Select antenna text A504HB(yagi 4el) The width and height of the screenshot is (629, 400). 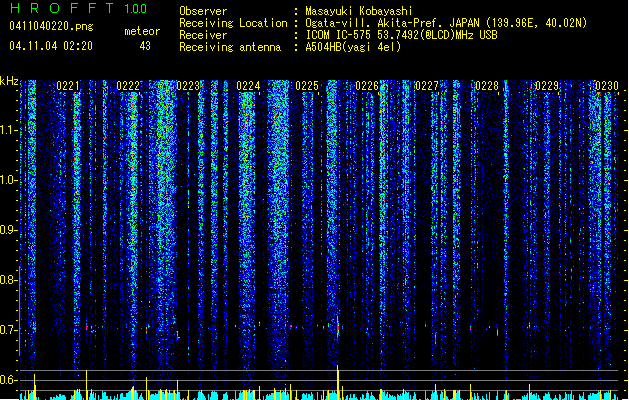point(353,47)
